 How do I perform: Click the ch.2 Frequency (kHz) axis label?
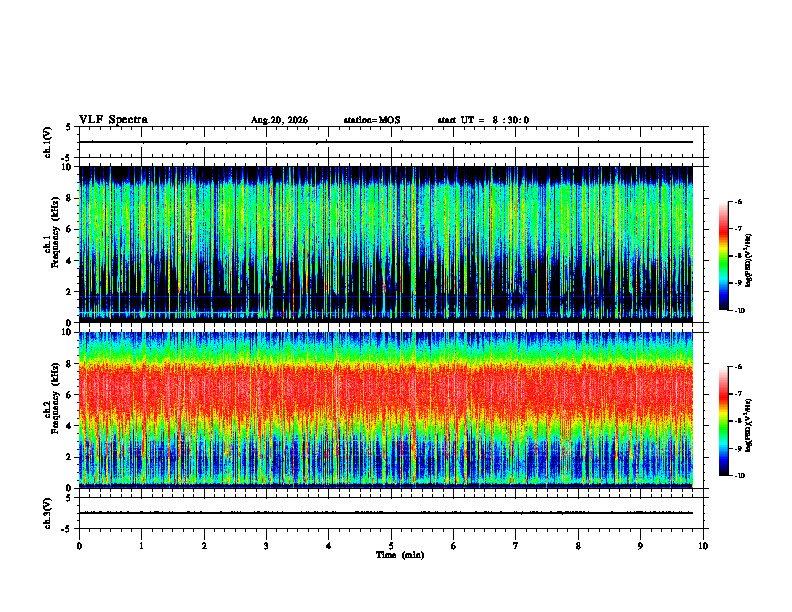point(55,405)
